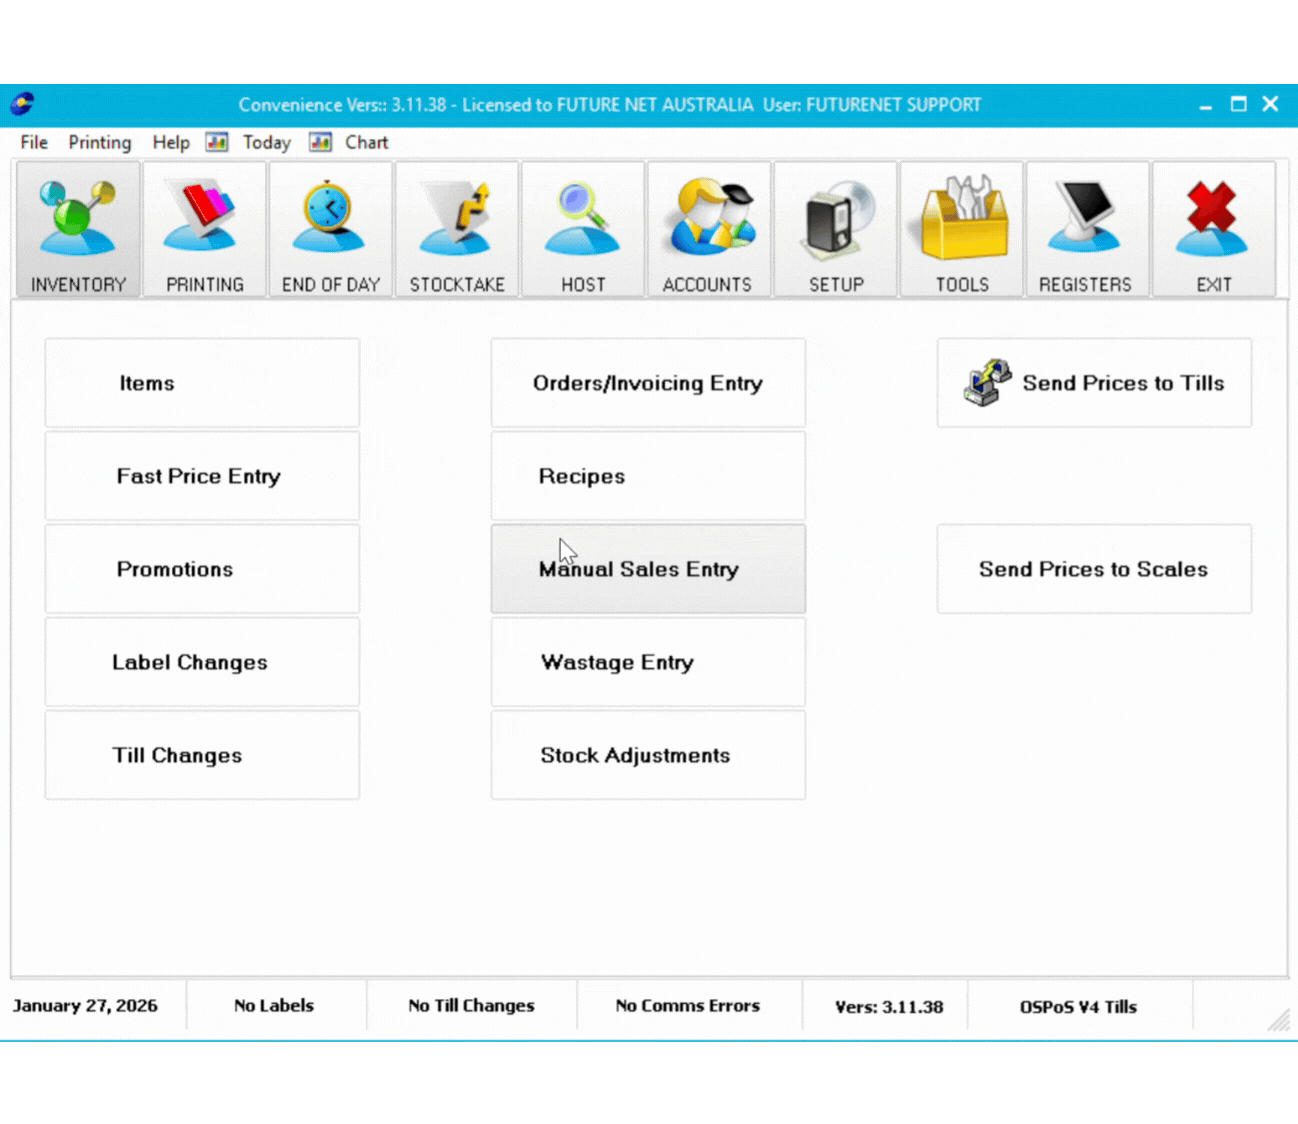Open the Host module icon
The width and height of the screenshot is (1298, 1124).
coord(583,229)
